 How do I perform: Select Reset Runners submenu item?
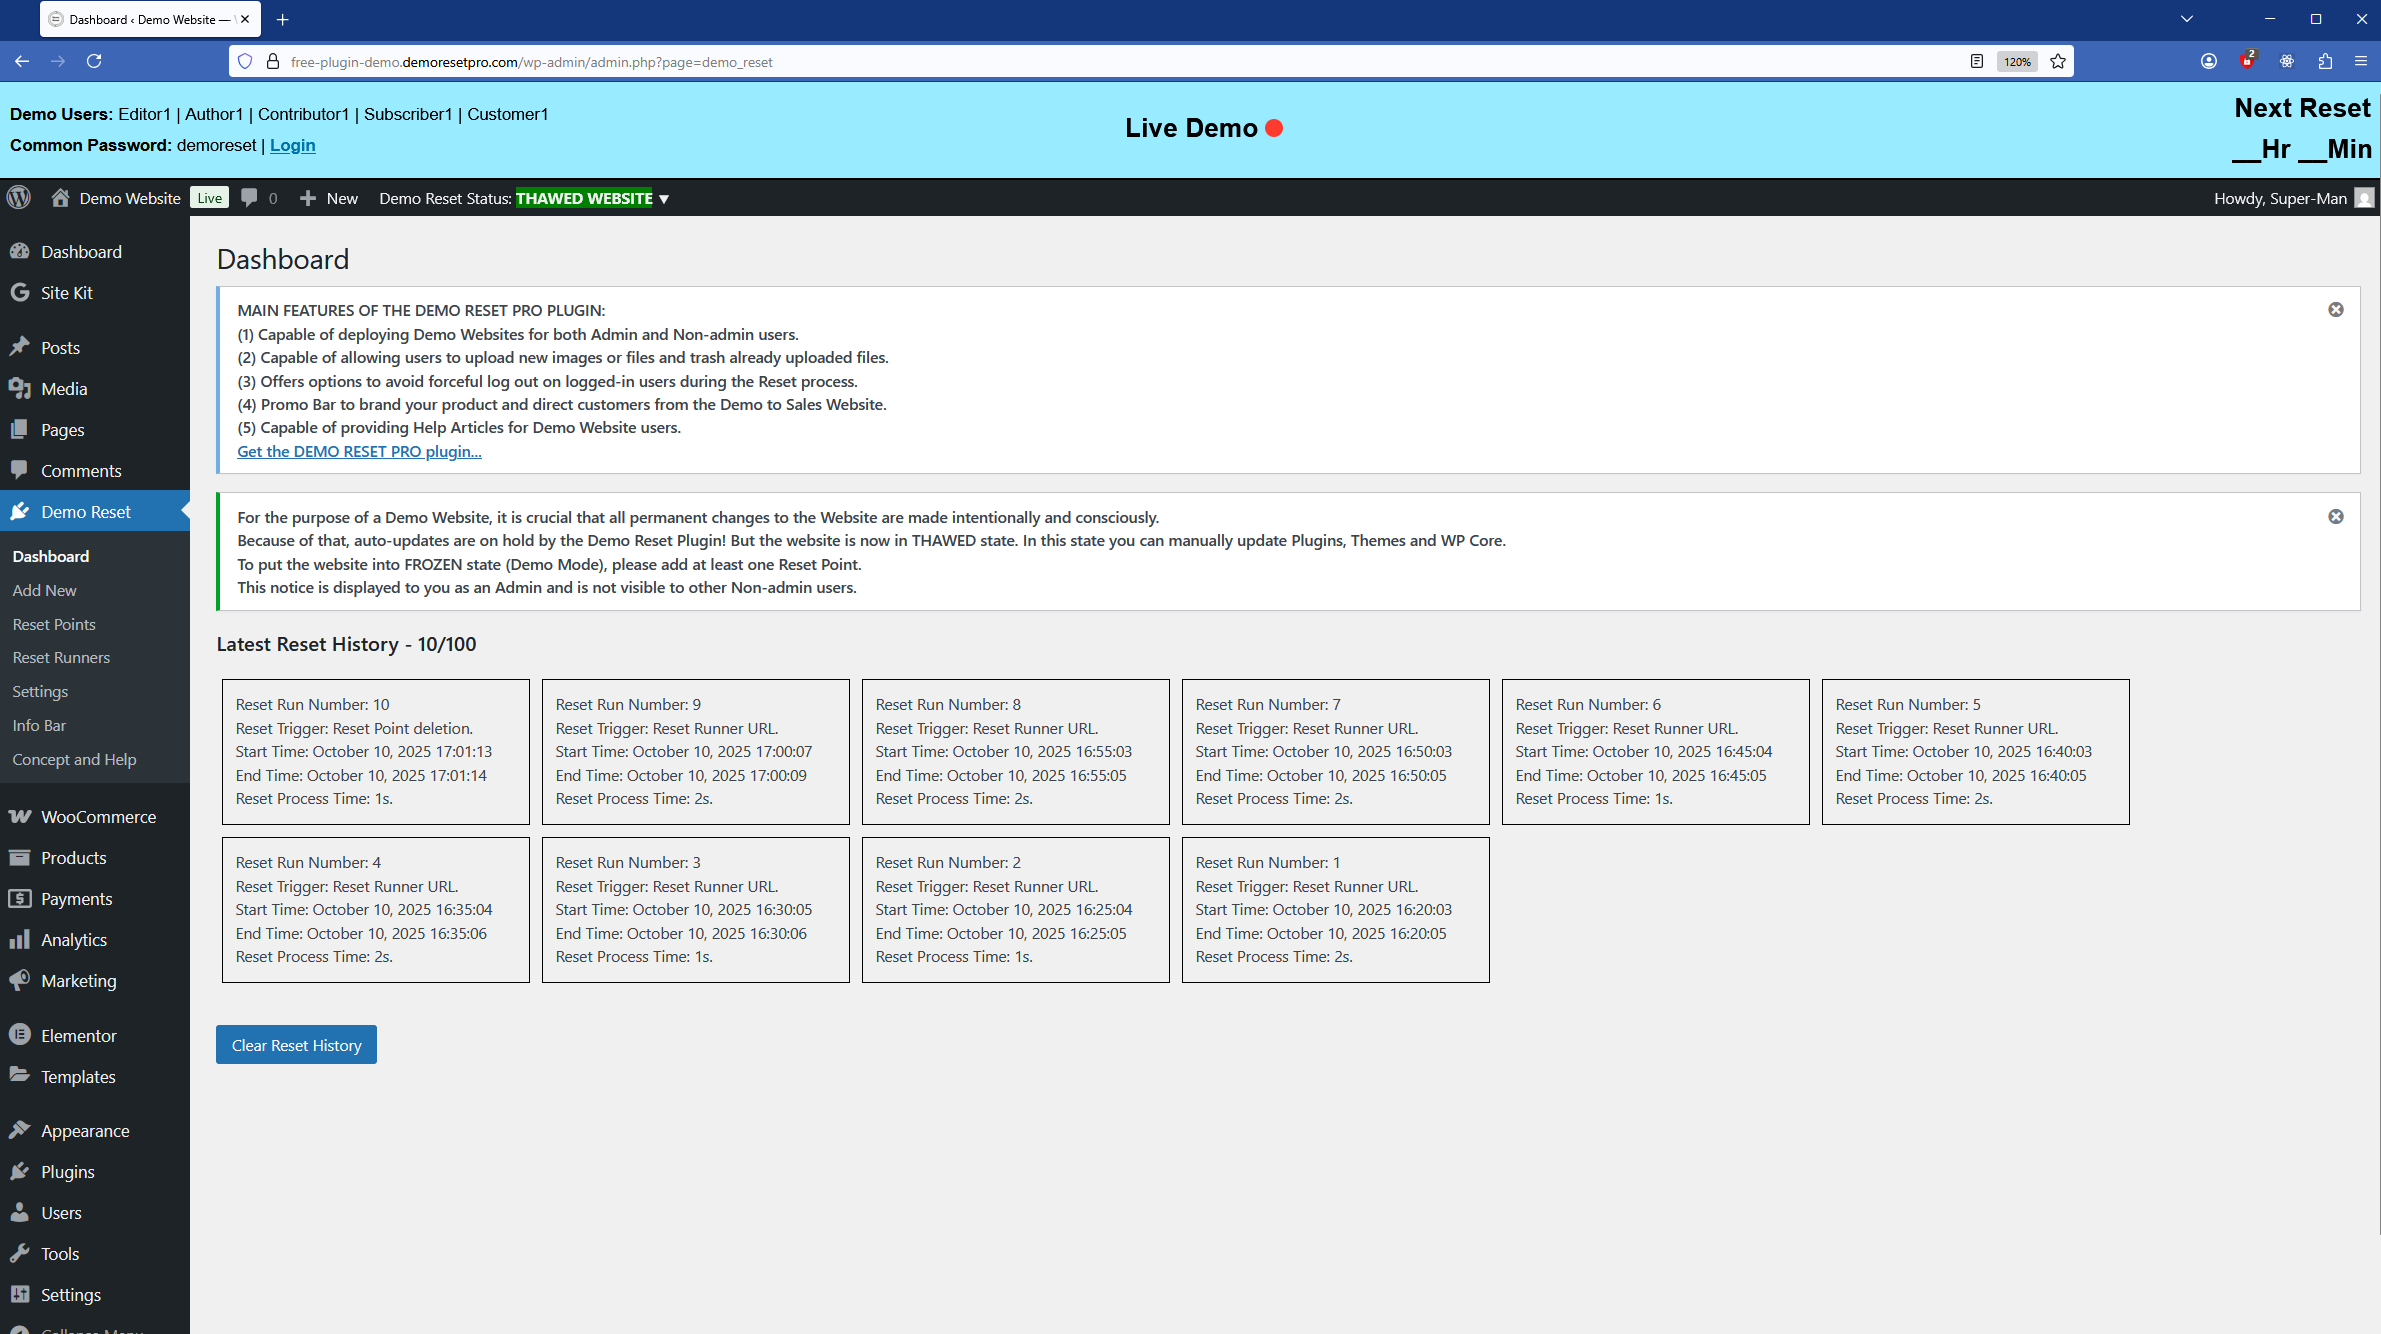pyautogui.click(x=61, y=657)
